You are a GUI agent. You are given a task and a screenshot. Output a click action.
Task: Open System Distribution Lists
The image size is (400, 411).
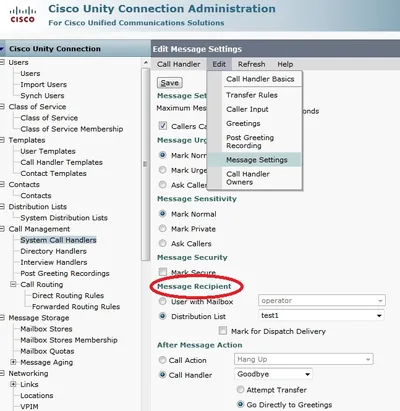pyautogui.click(x=64, y=218)
